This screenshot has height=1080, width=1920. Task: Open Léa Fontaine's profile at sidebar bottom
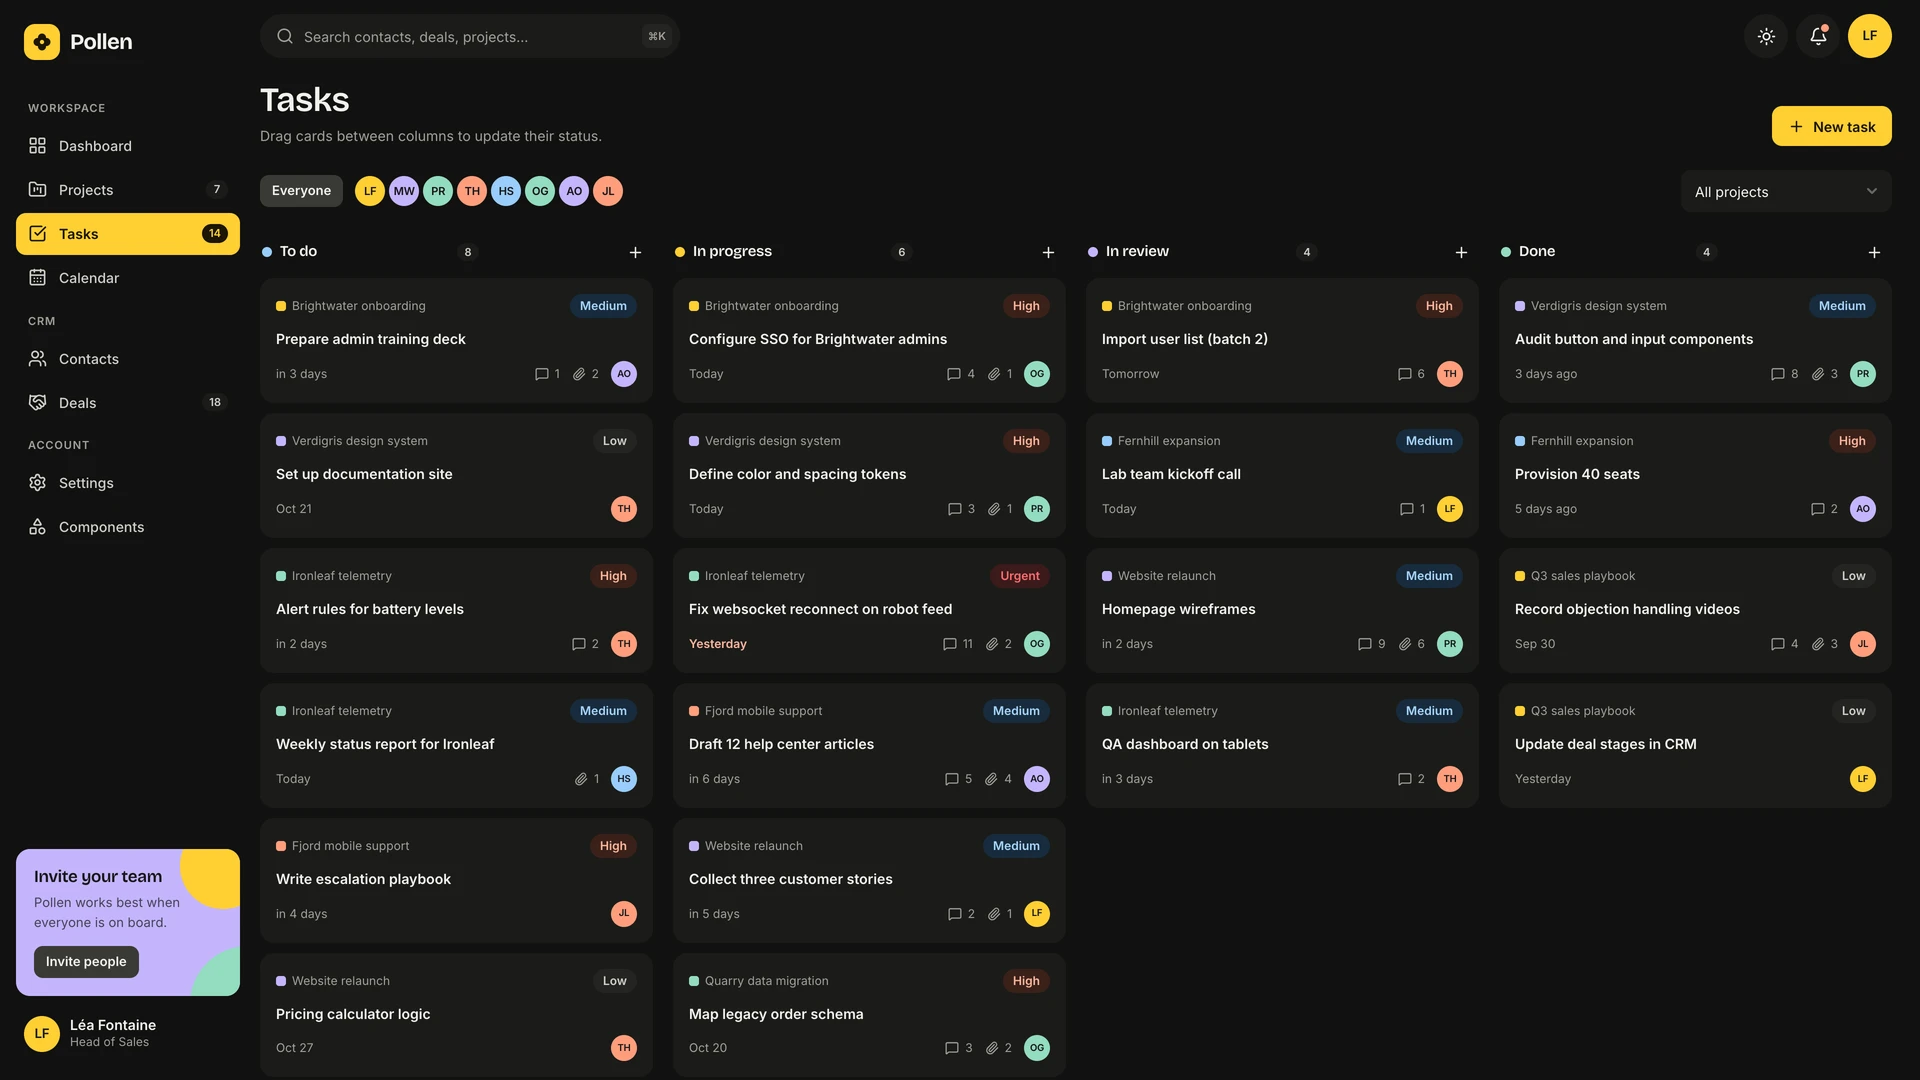click(x=128, y=1033)
